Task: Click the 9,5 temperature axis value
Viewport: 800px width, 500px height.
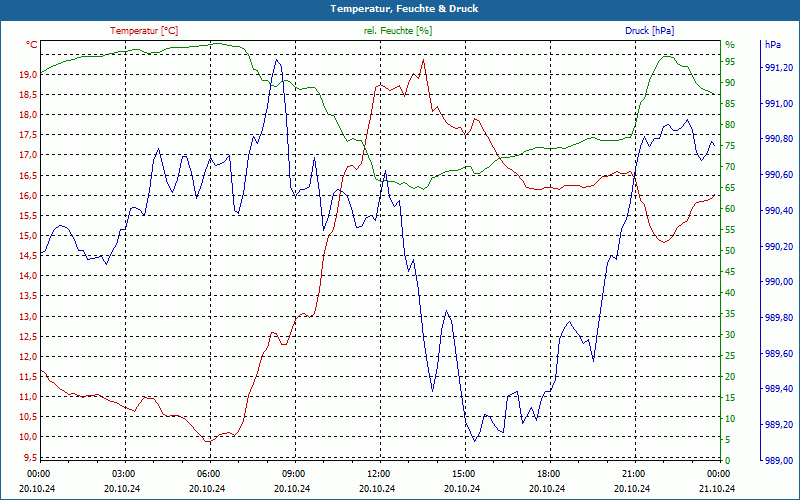Action: [30, 457]
